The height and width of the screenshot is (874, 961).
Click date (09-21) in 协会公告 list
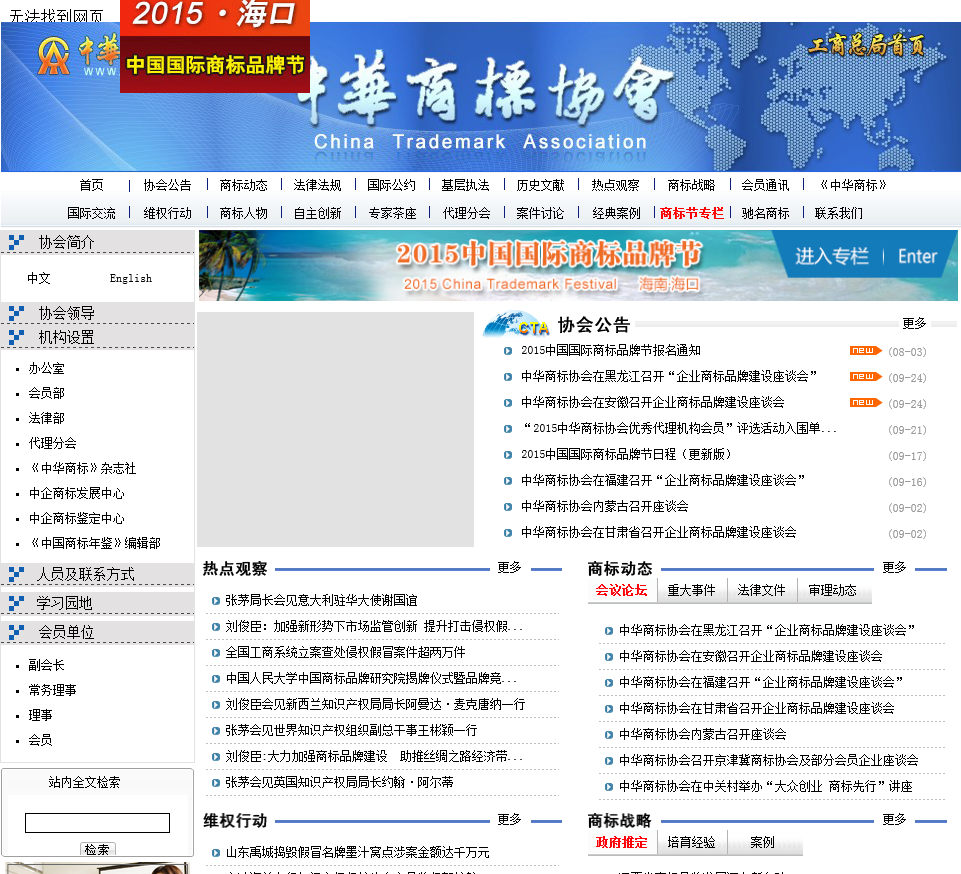(x=907, y=430)
